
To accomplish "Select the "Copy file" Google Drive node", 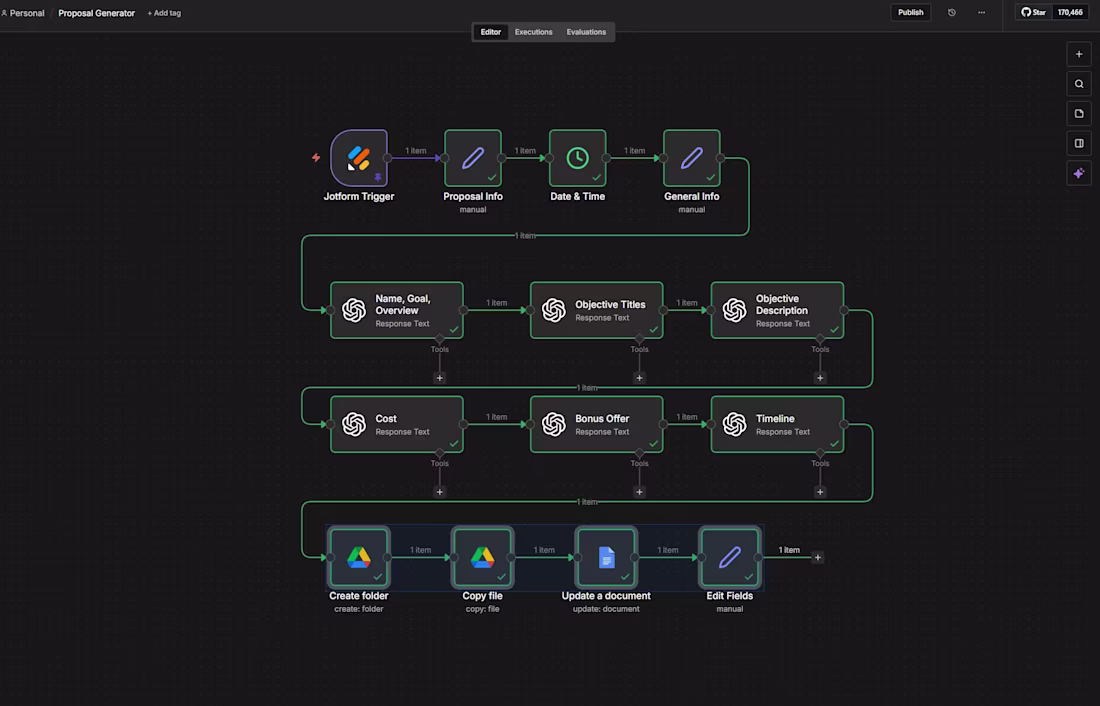I will pos(482,557).
